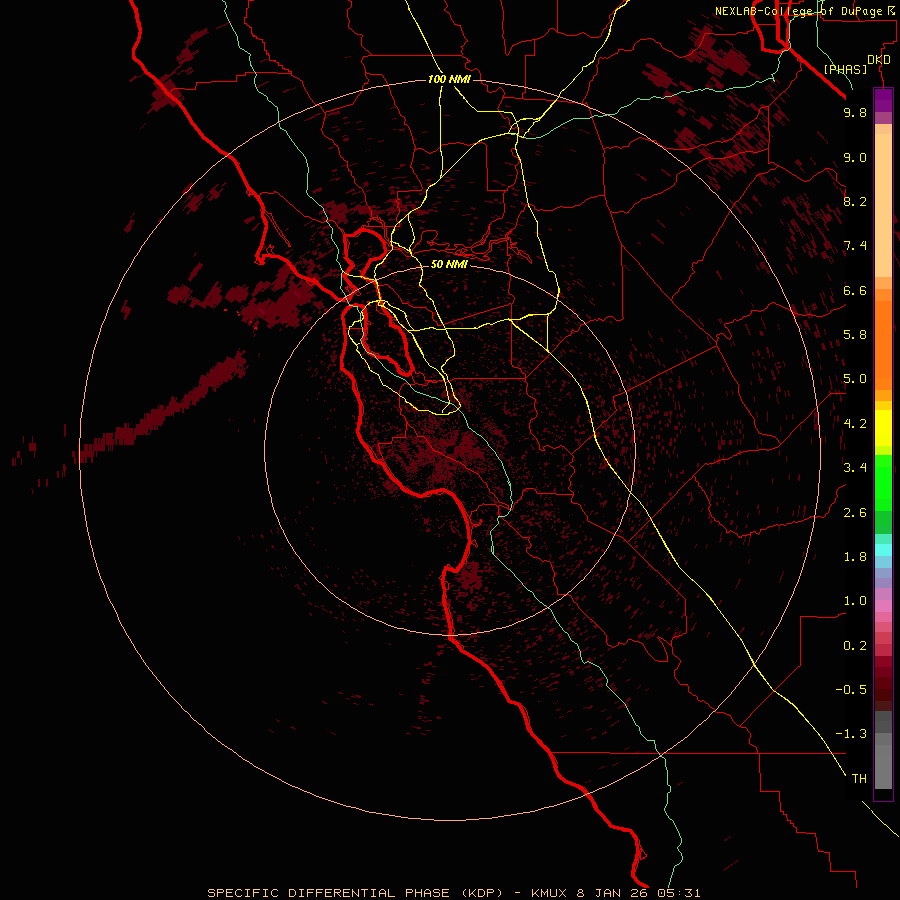The image size is (900, 900).
Task: Click the 9.0 value on the color scale
Action: (x=855, y=157)
